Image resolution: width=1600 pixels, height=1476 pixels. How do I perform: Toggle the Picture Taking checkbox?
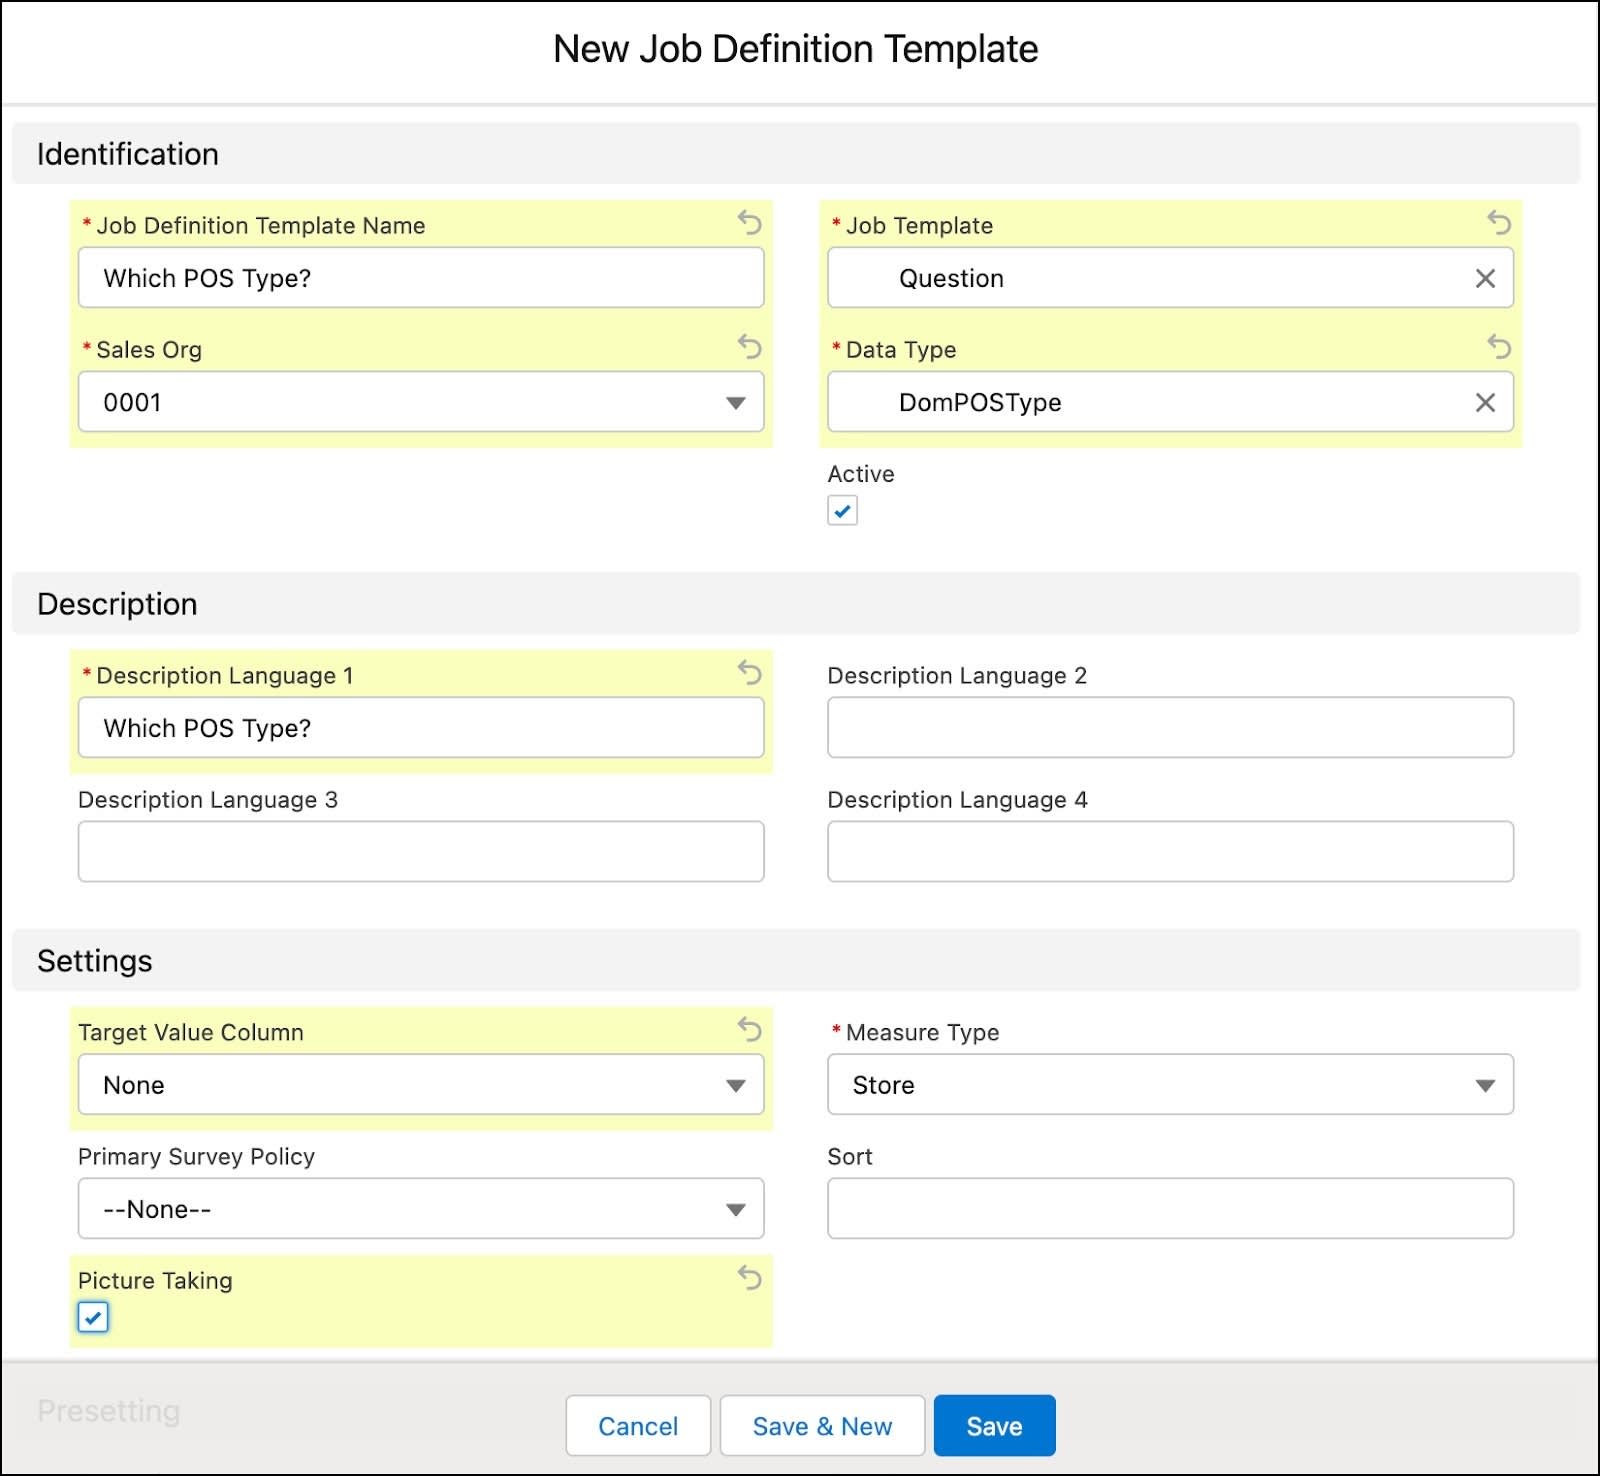93,1317
